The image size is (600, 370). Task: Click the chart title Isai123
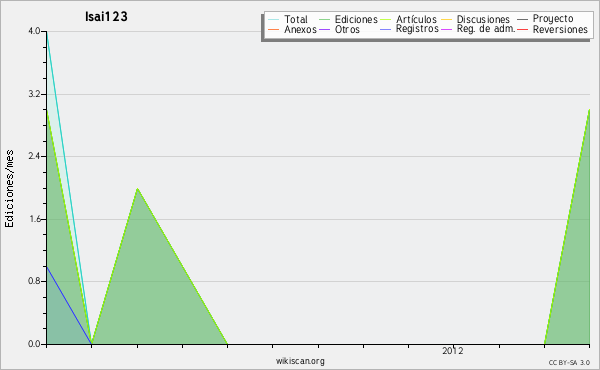pos(106,16)
